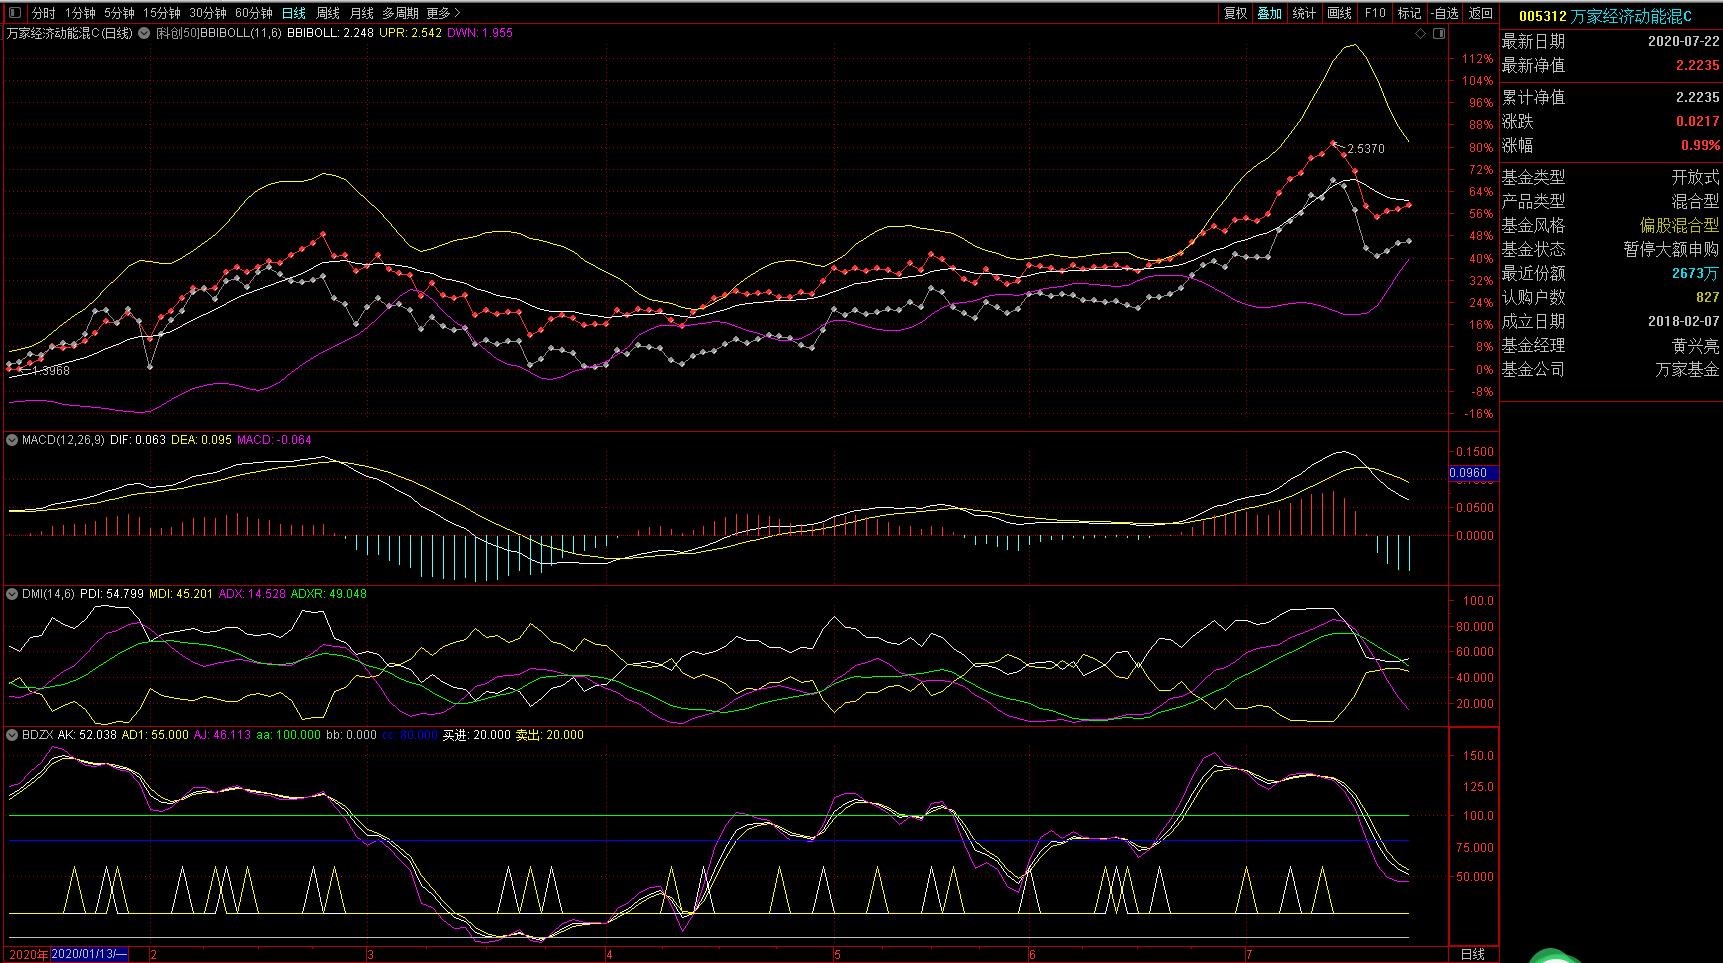Open the BDZX indicator dropdown arrow

[x=13, y=735]
